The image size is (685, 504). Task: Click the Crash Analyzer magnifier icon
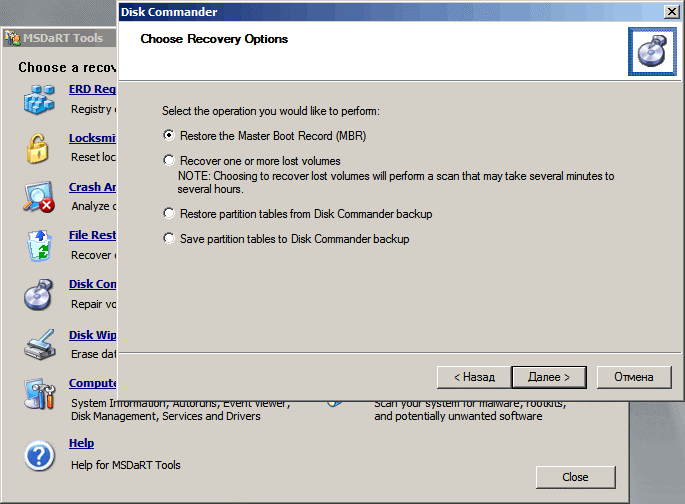click(39, 197)
